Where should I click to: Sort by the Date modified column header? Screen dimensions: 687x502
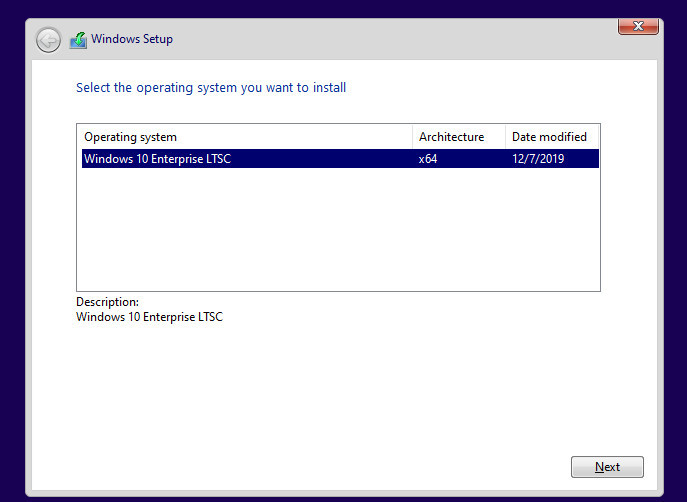pos(552,137)
